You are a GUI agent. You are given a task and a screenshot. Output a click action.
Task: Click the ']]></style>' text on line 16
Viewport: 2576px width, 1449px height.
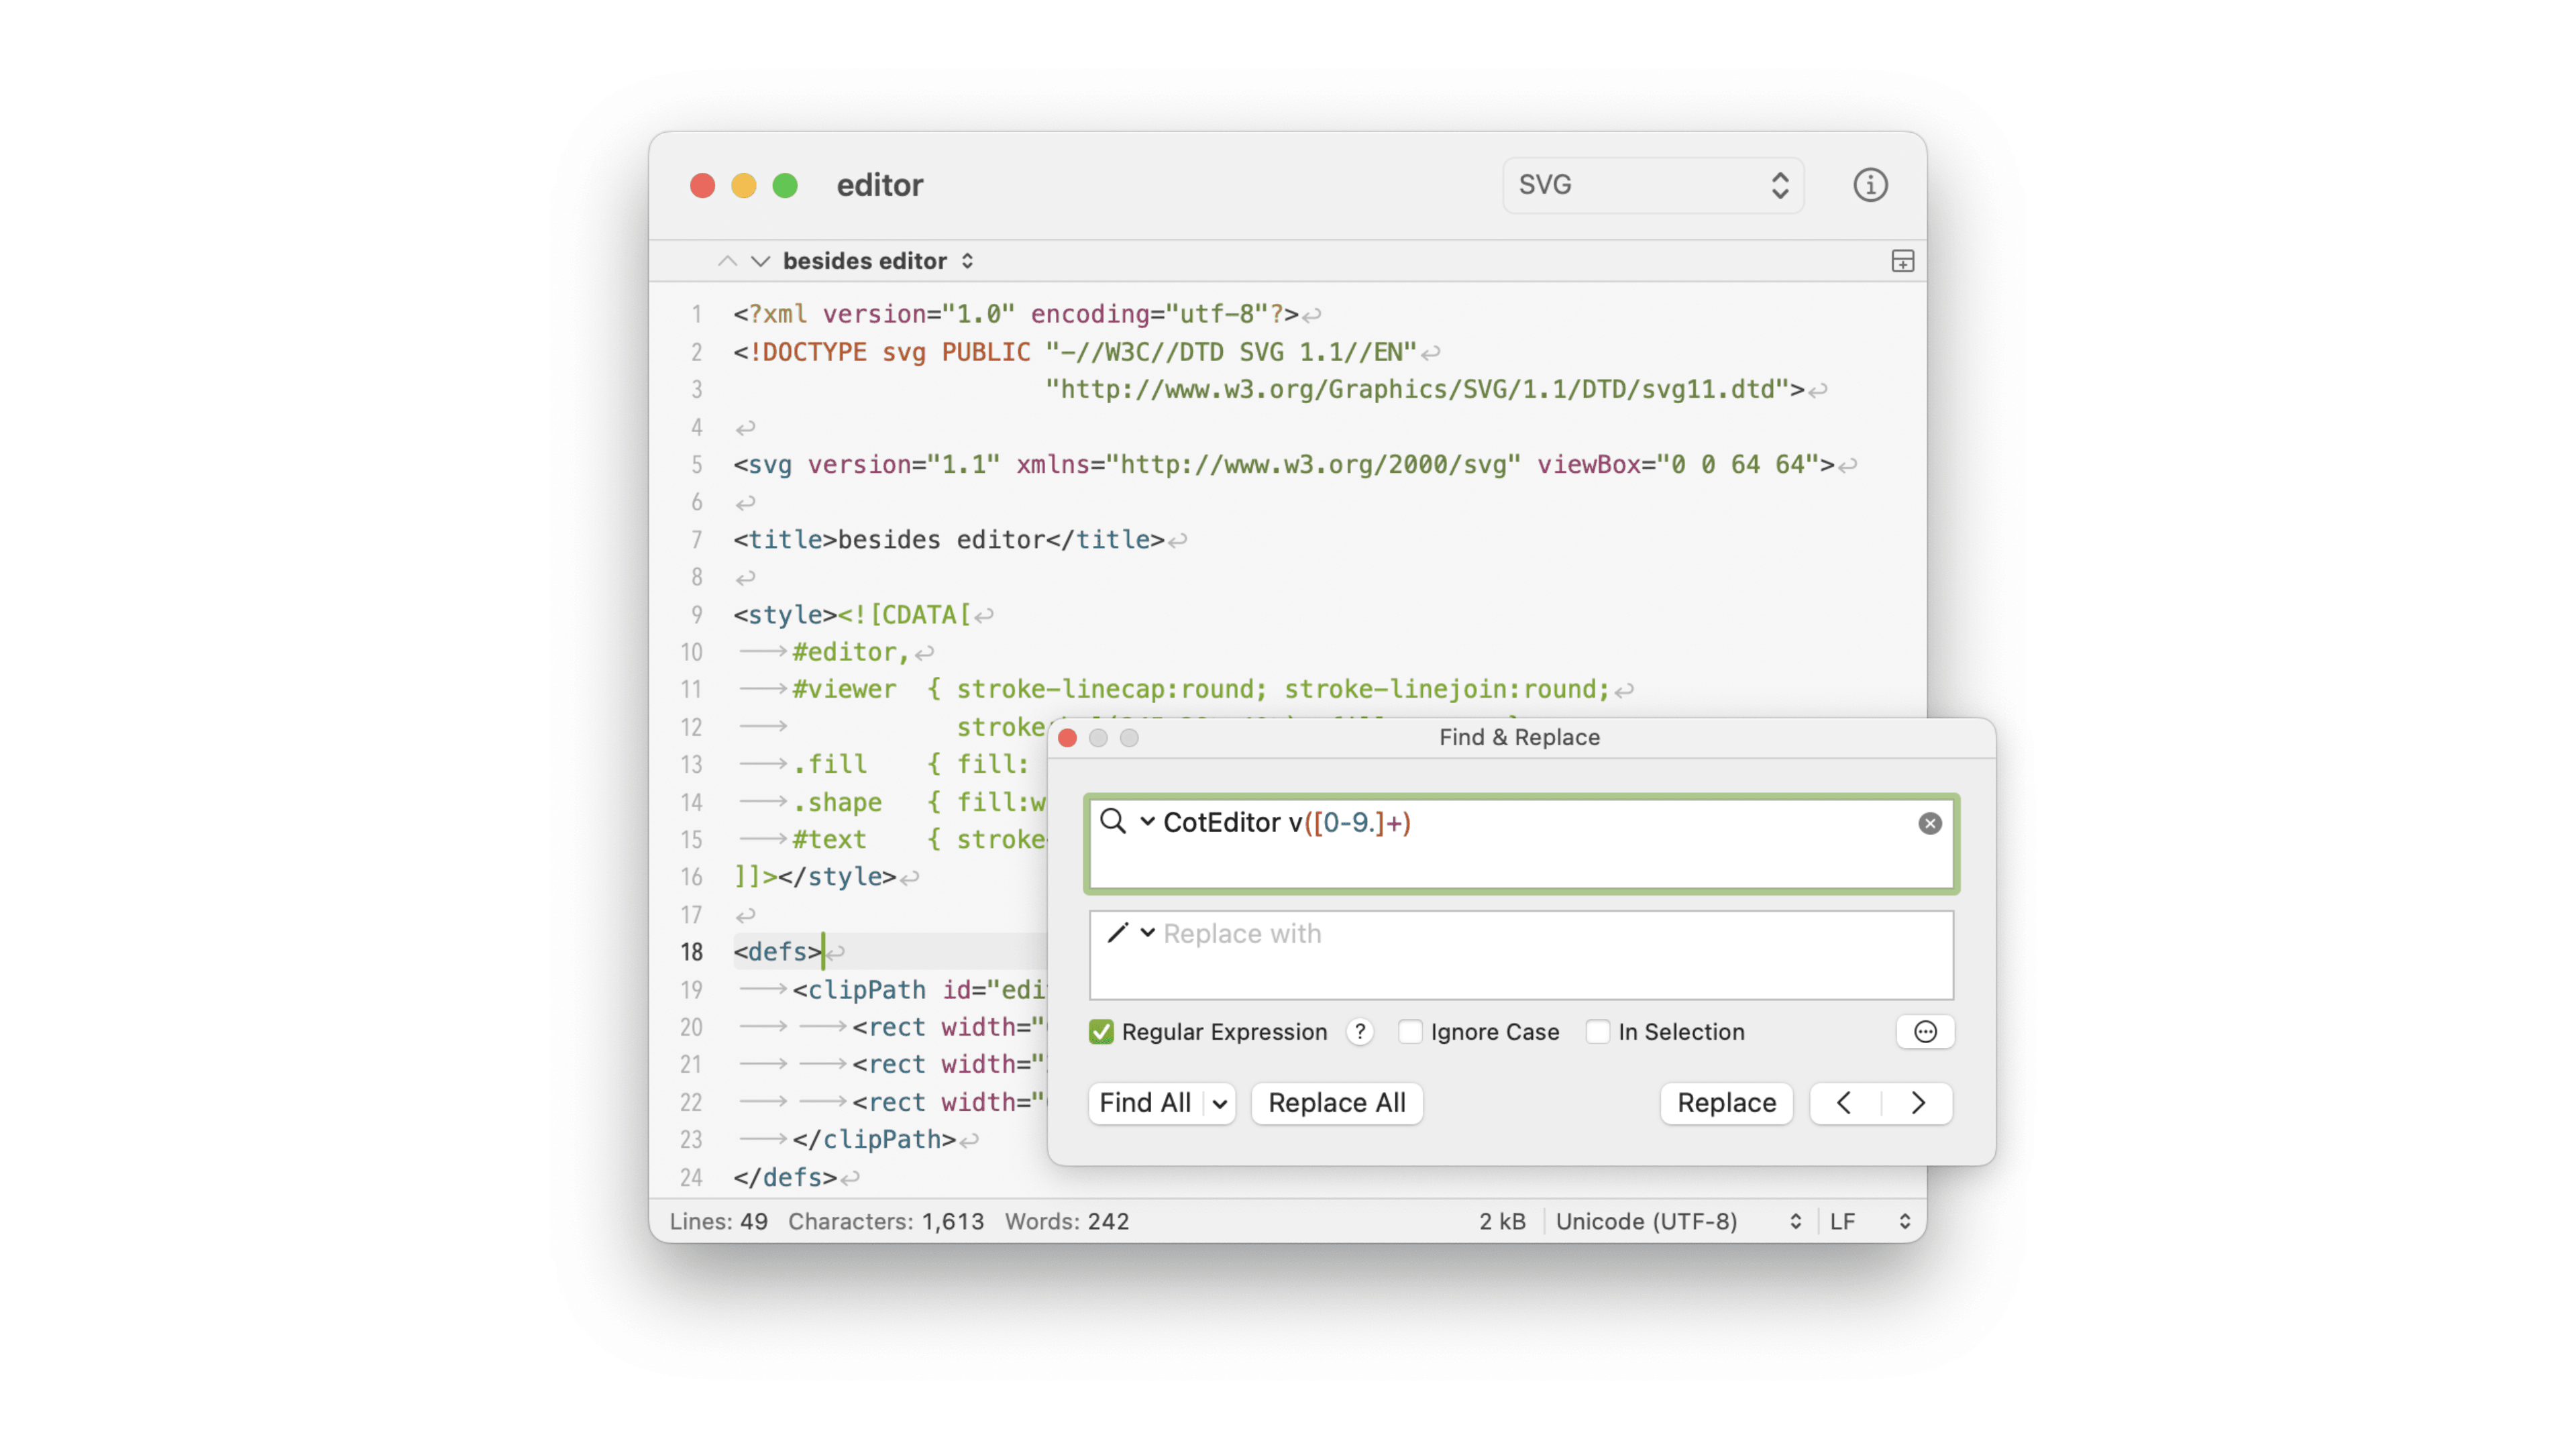point(814,877)
